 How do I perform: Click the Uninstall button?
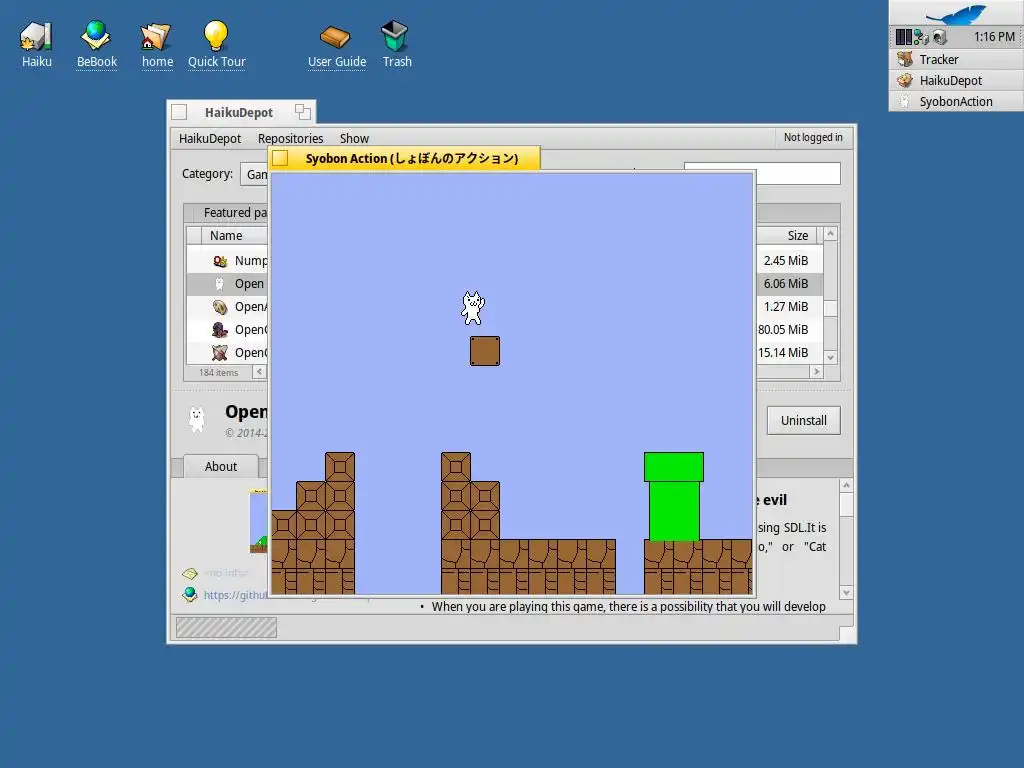[803, 421]
